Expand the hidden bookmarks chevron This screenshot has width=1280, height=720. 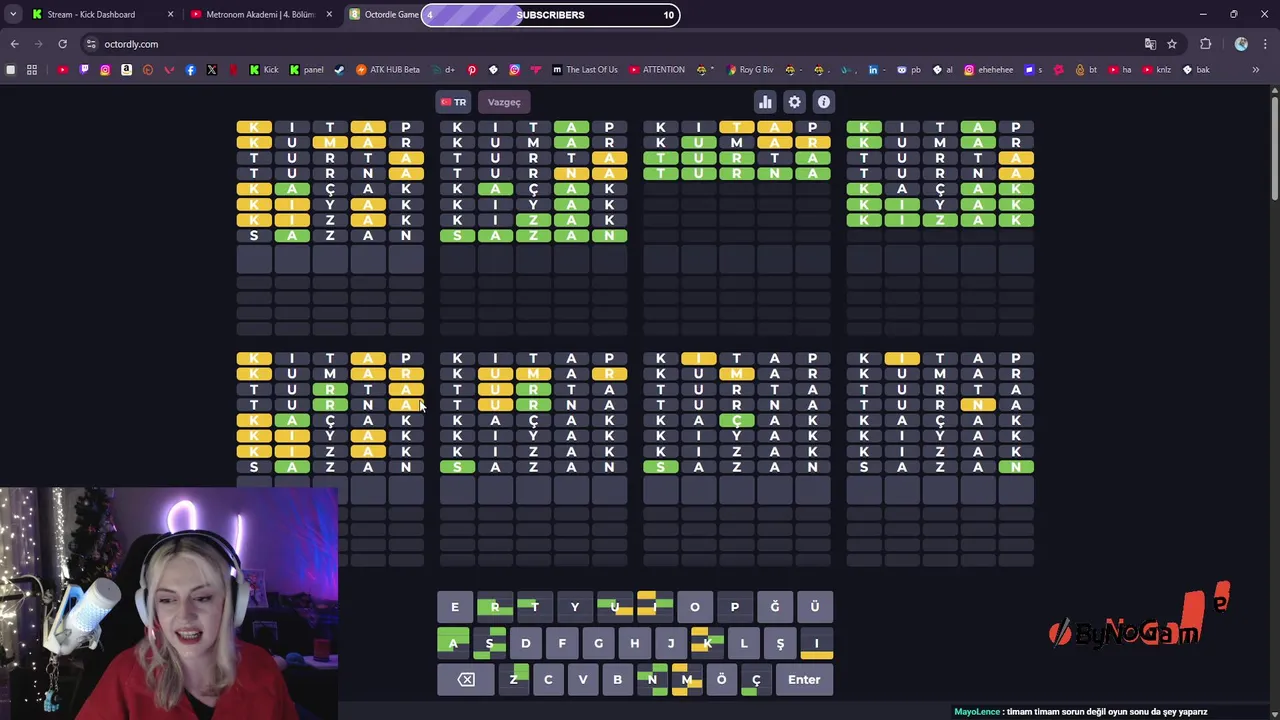click(x=1256, y=70)
